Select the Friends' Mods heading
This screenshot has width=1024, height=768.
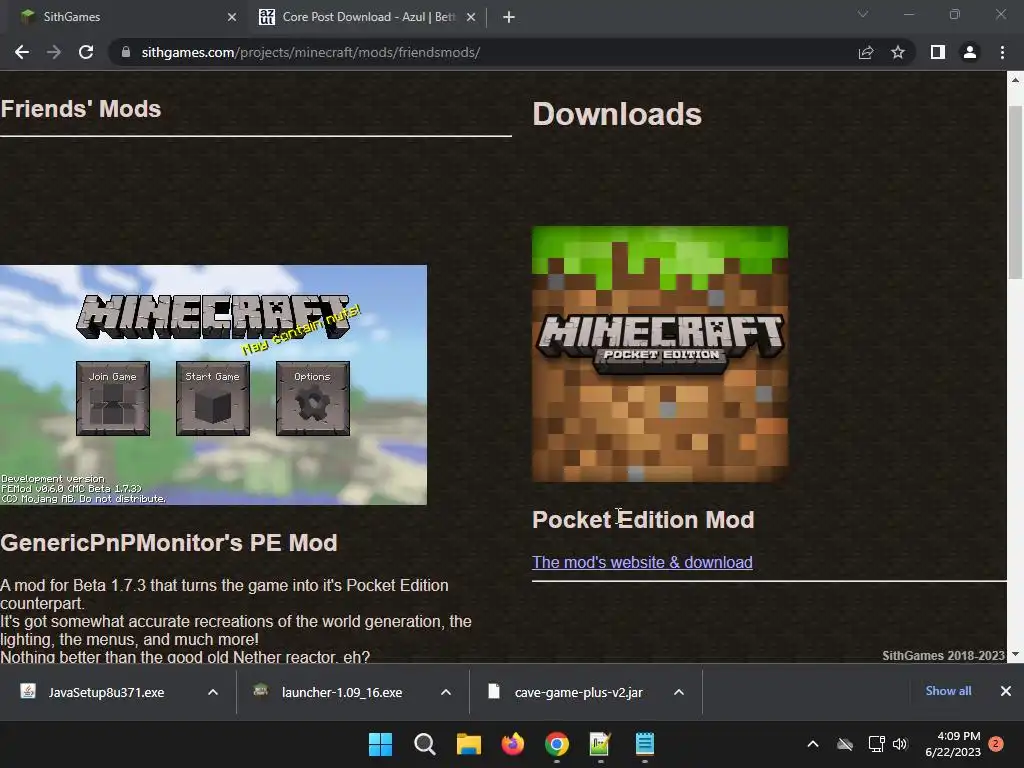coord(81,109)
